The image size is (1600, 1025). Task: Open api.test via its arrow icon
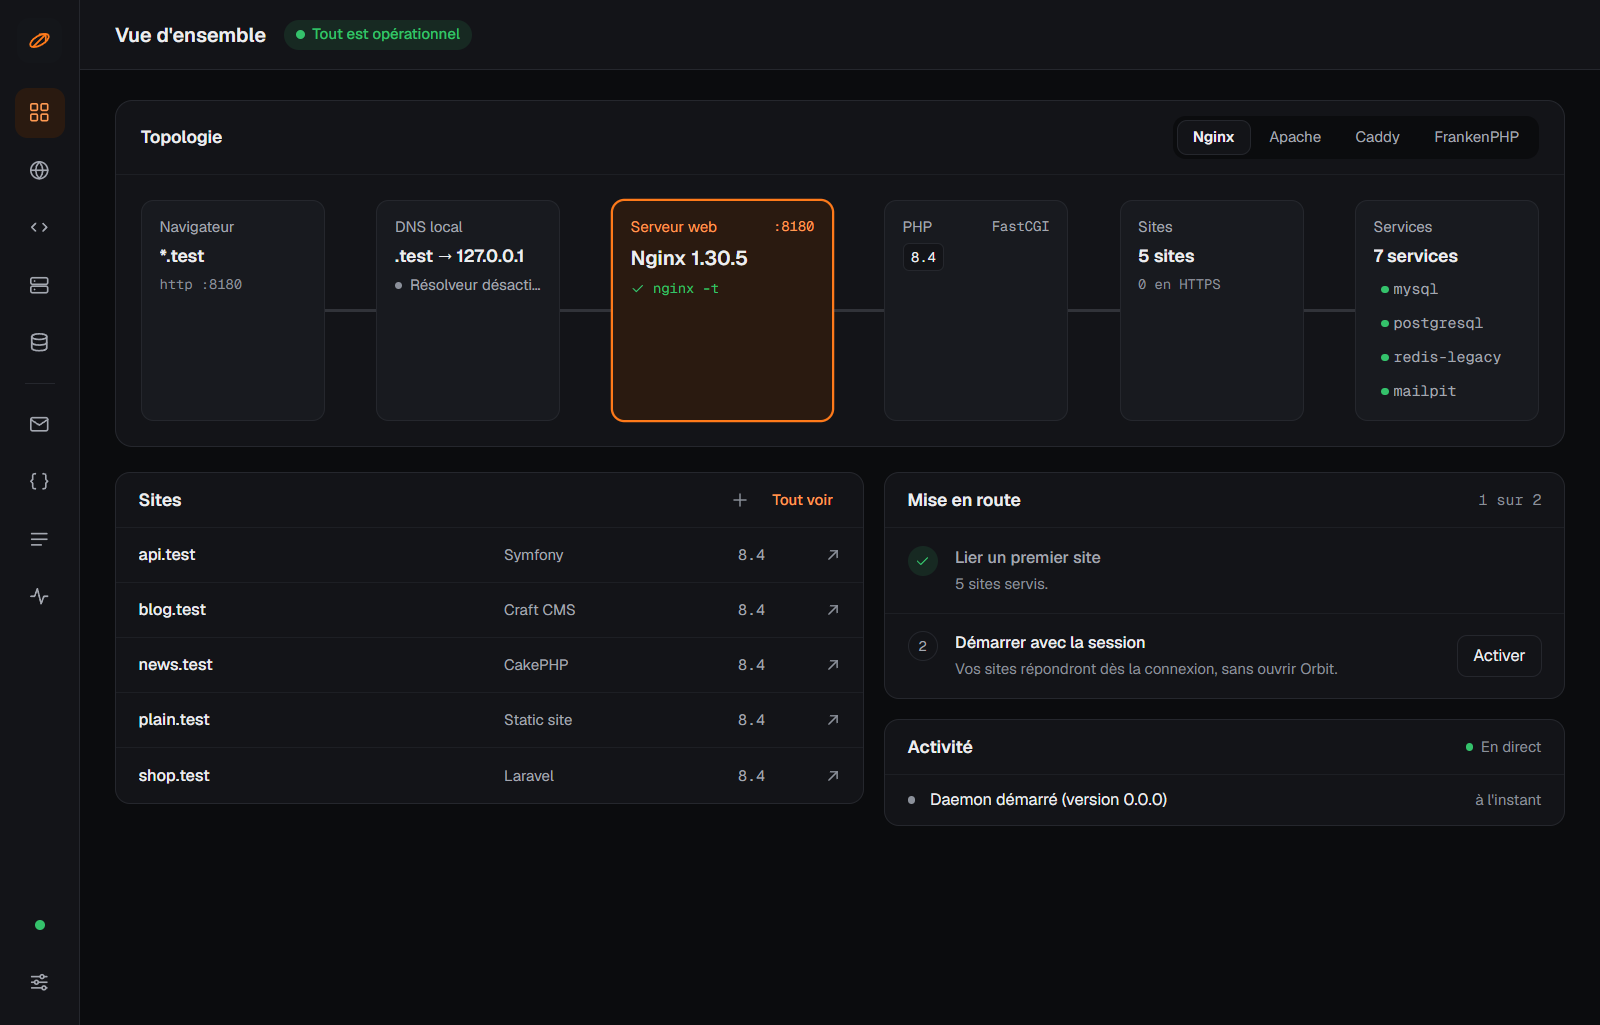pos(833,555)
